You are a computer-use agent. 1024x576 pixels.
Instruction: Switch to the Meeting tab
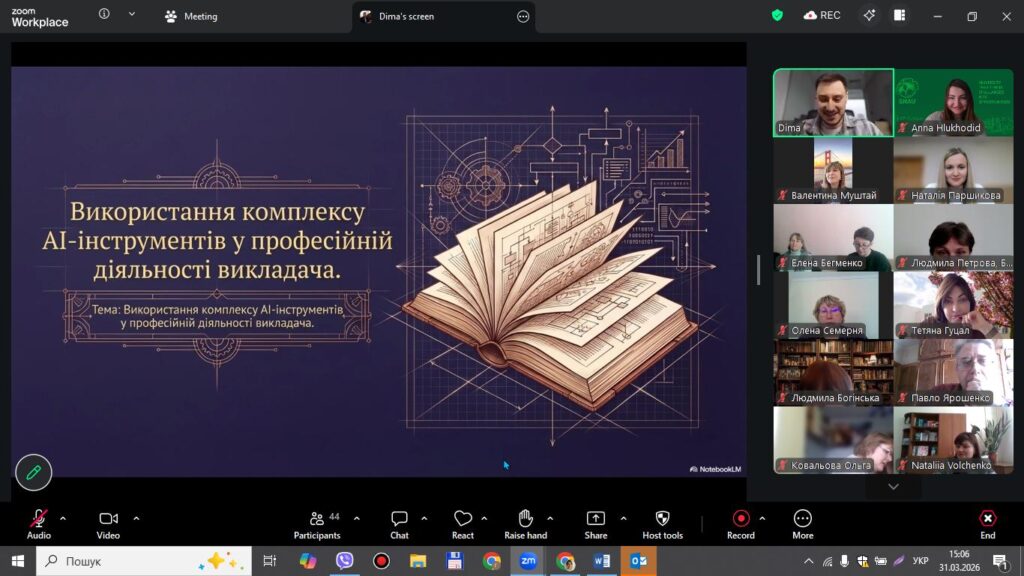191,17
